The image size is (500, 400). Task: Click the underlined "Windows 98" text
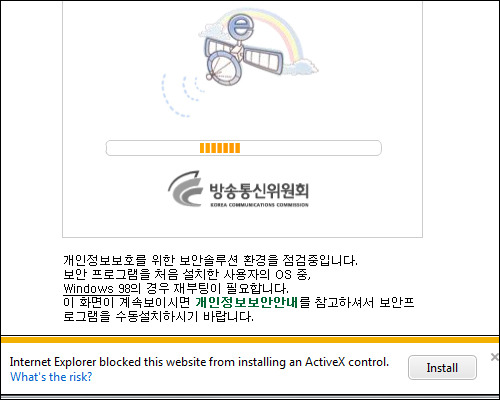[x=97, y=288]
